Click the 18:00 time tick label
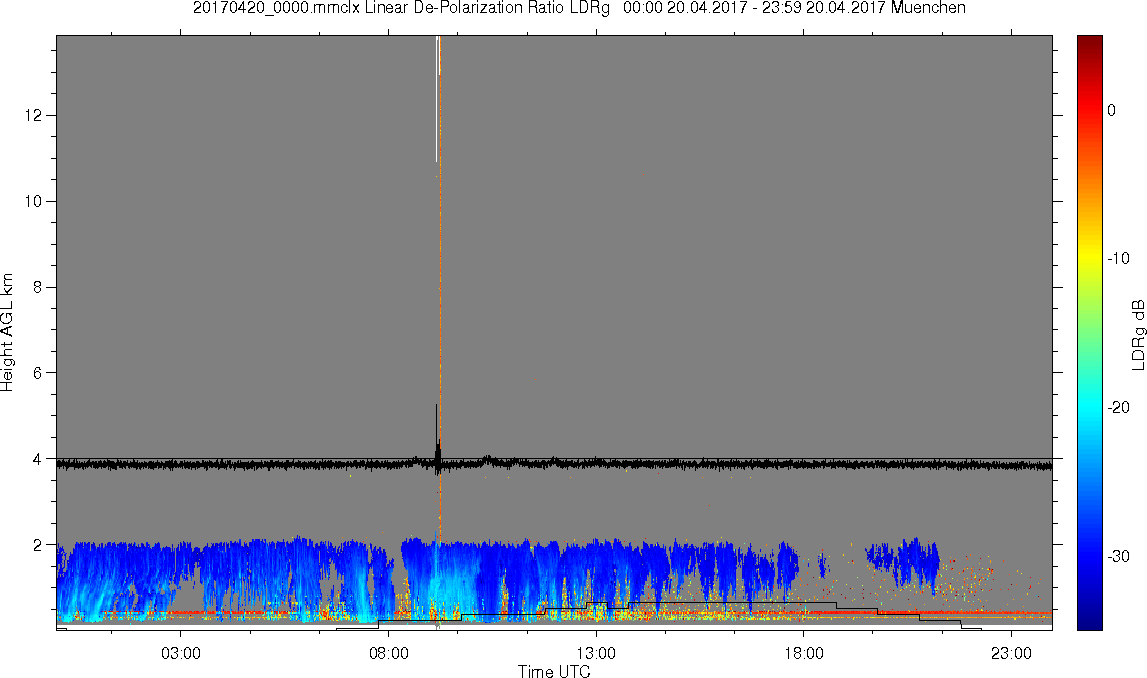 pyautogui.click(x=804, y=653)
